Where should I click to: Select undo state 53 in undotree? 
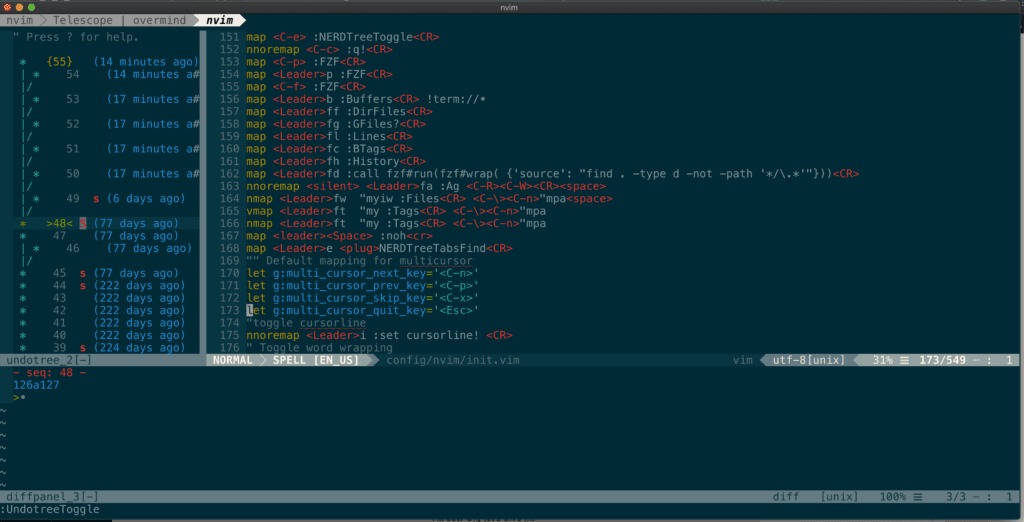[x=72, y=99]
